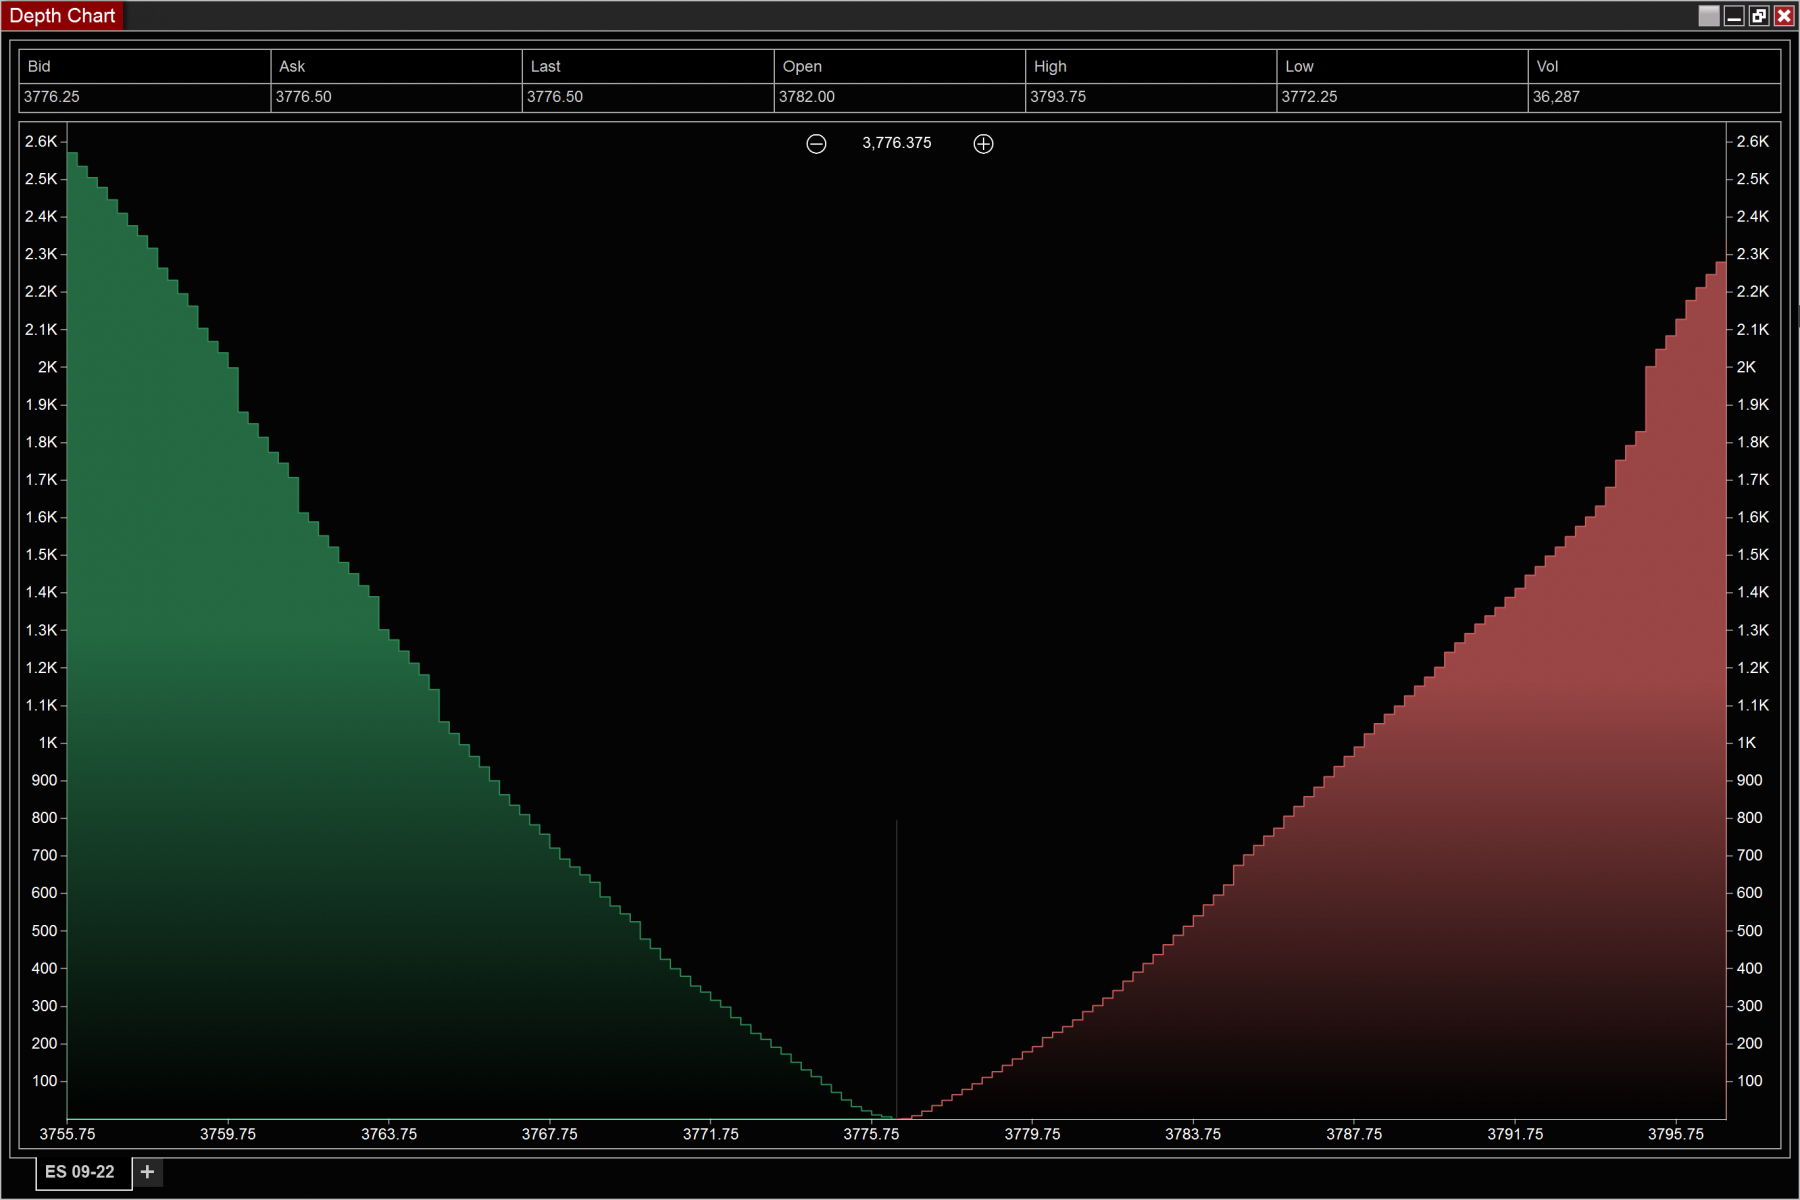Click the High price value 3793.75
This screenshot has width=1800, height=1200.
[1055, 97]
